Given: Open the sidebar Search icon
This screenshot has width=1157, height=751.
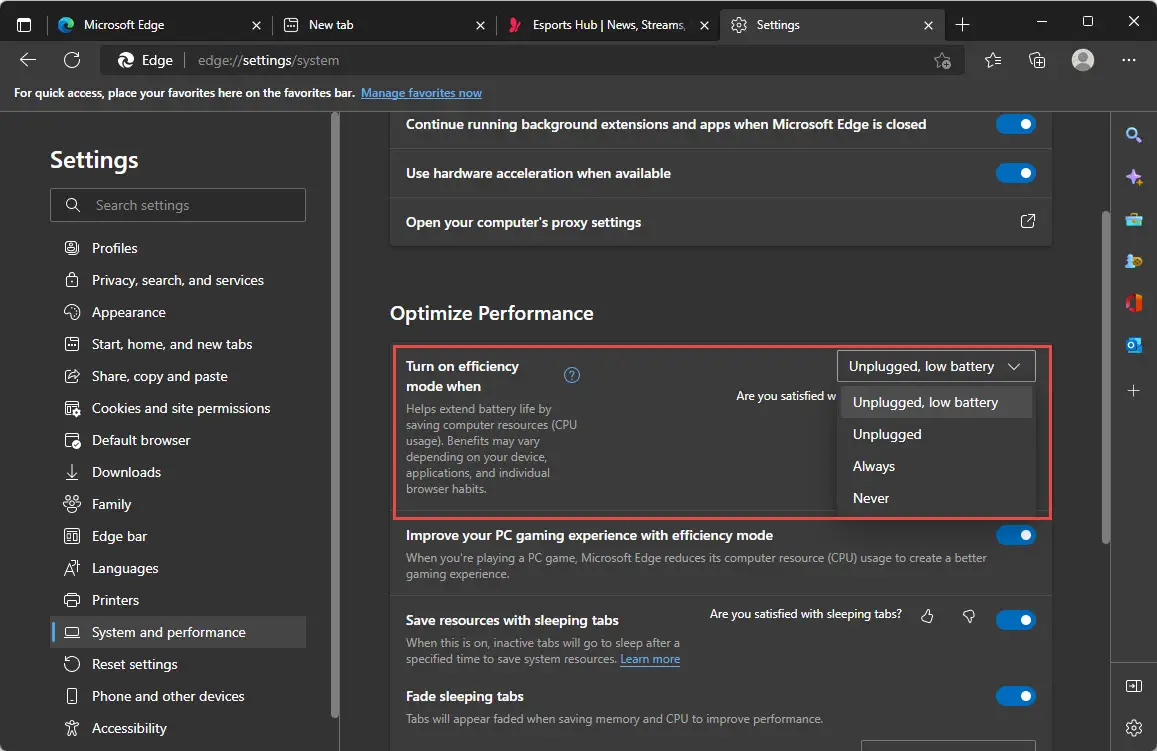Looking at the screenshot, I should click(x=1133, y=134).
